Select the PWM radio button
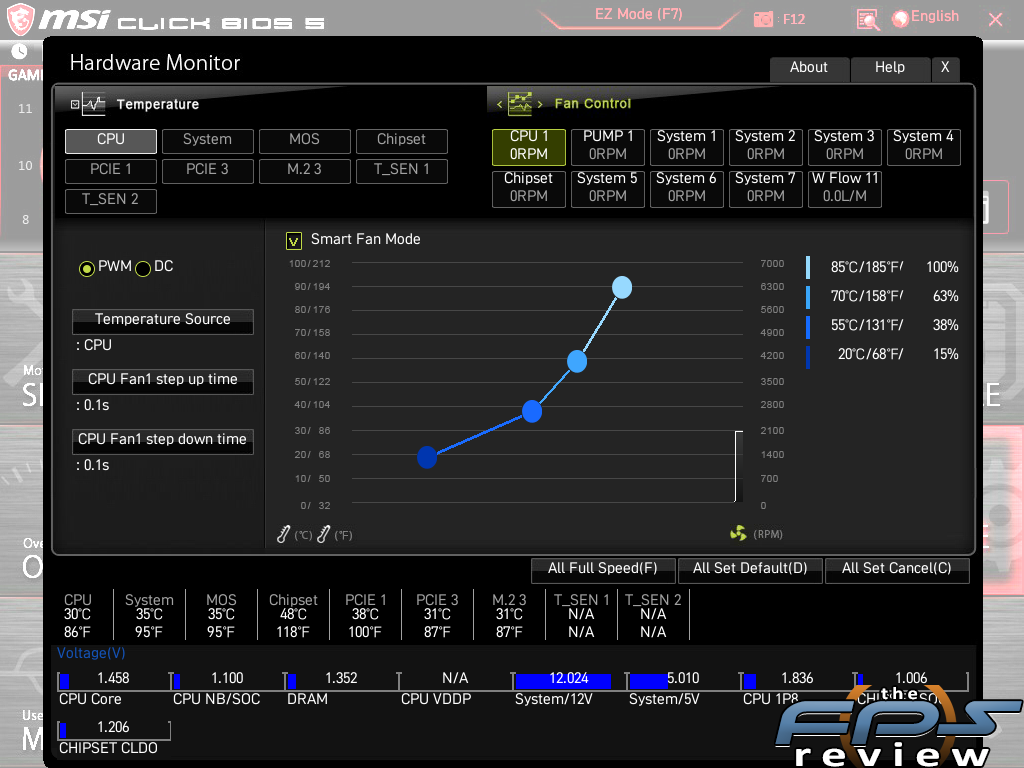 point(86,268)
